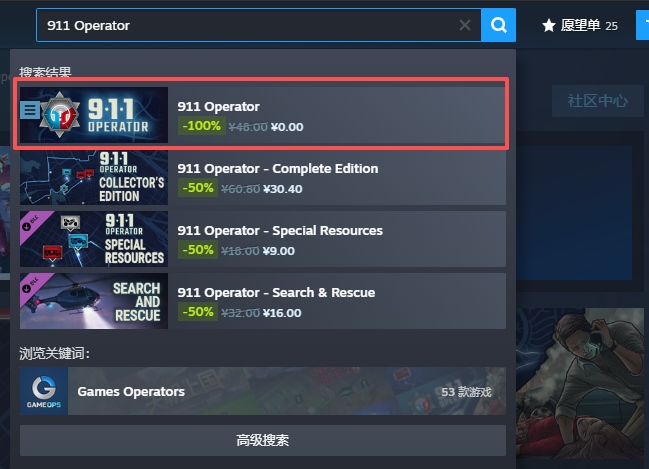This screenshot has width=649, height=469.
Task: Click the 社区中心 community hub button
Action: pyautogui.click(x=597, y=101)
